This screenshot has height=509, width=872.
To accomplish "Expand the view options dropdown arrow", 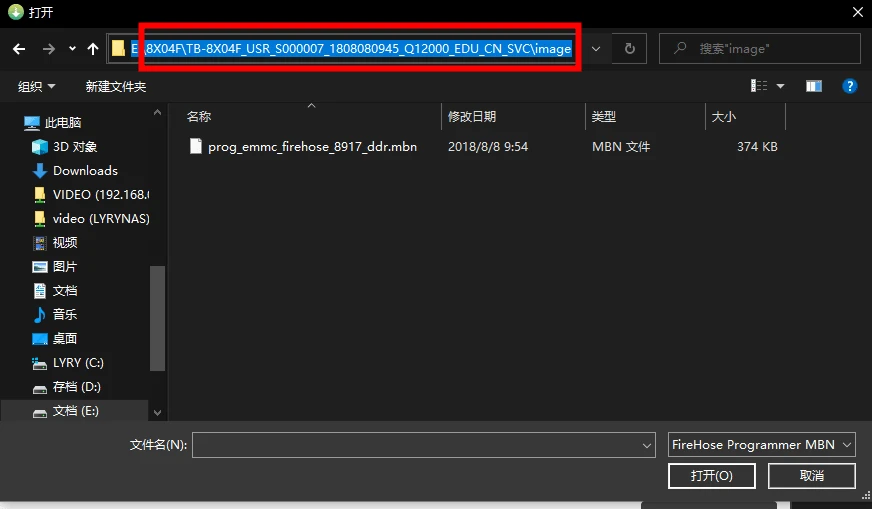I will 781,87.
